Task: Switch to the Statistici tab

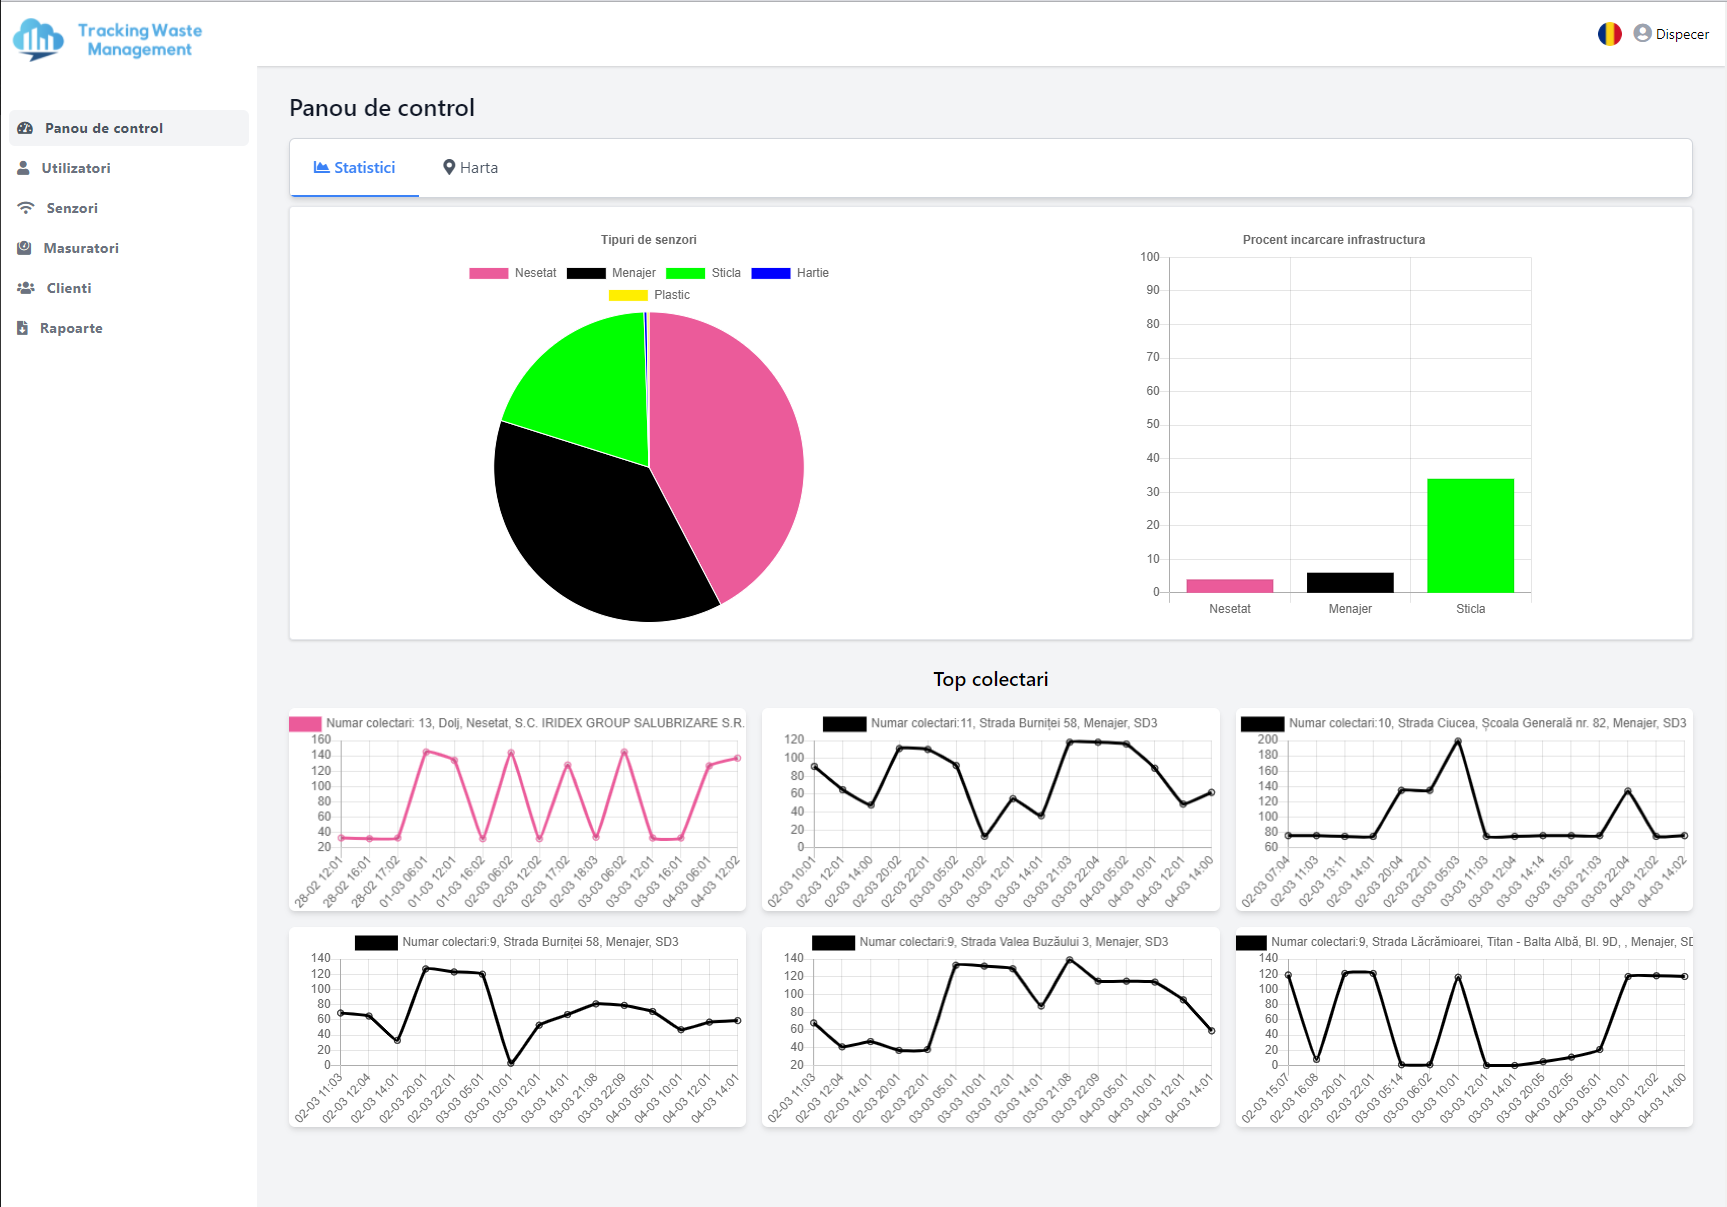Action: pos(354,168)
